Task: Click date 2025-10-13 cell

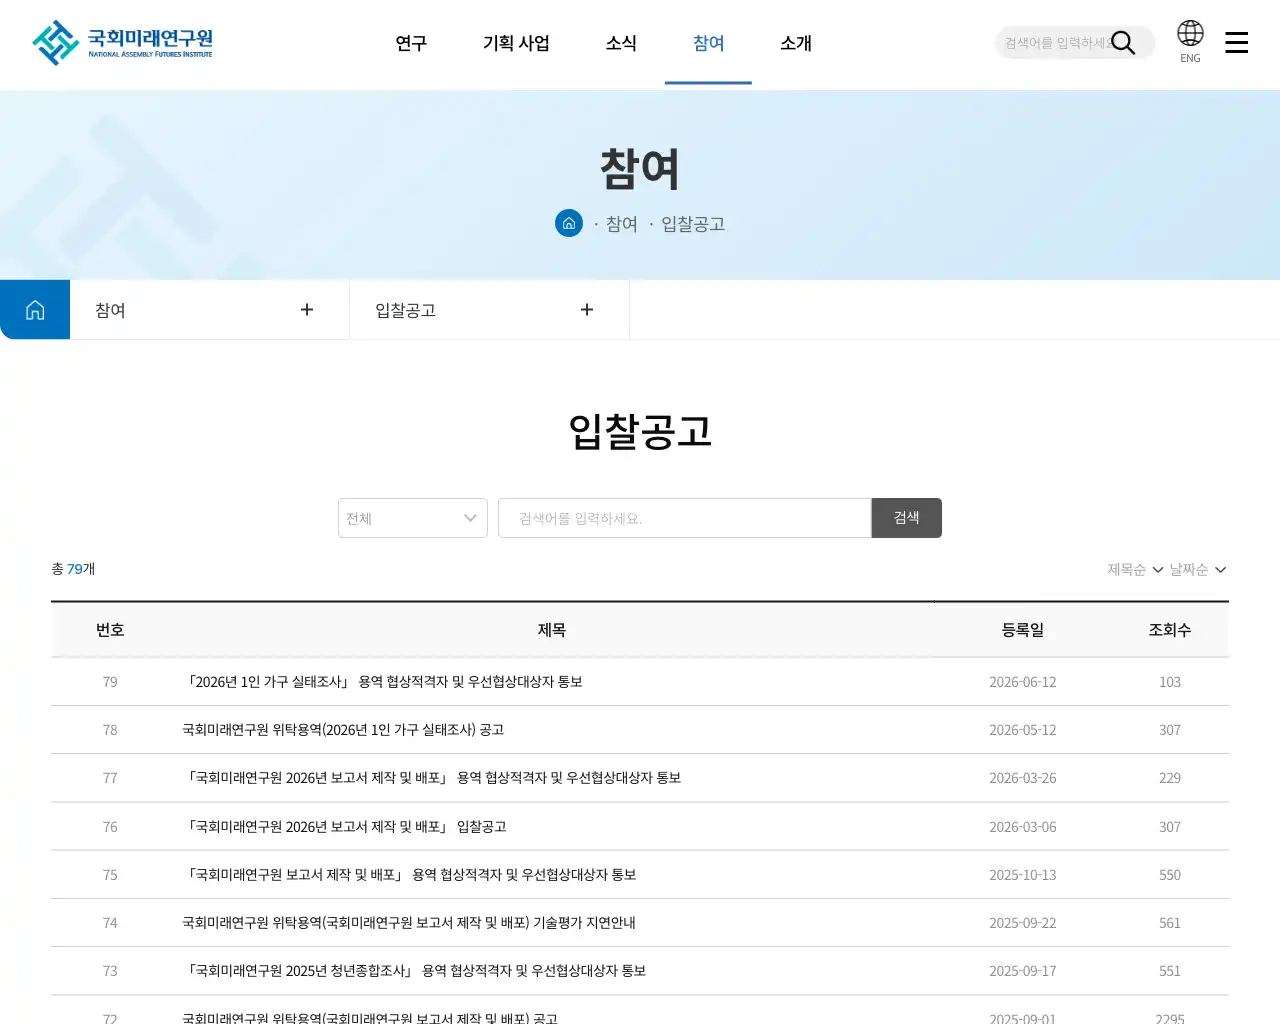Action: [x=1023, y=875]
